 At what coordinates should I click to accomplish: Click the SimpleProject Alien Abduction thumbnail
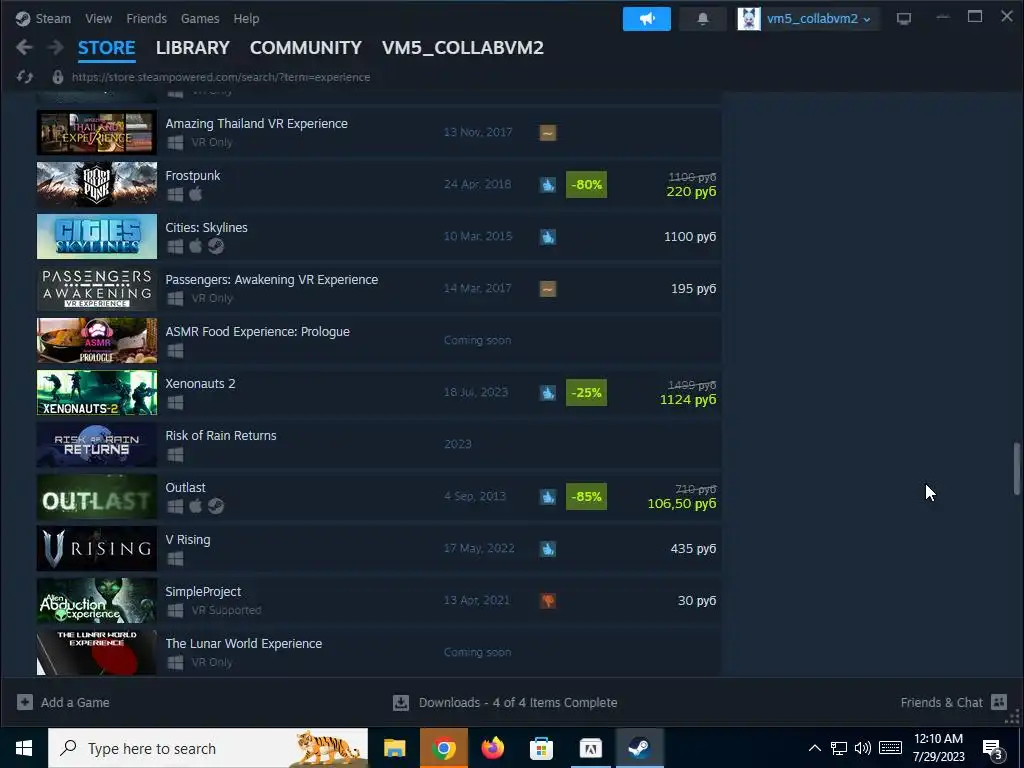(x=97, y=601)
